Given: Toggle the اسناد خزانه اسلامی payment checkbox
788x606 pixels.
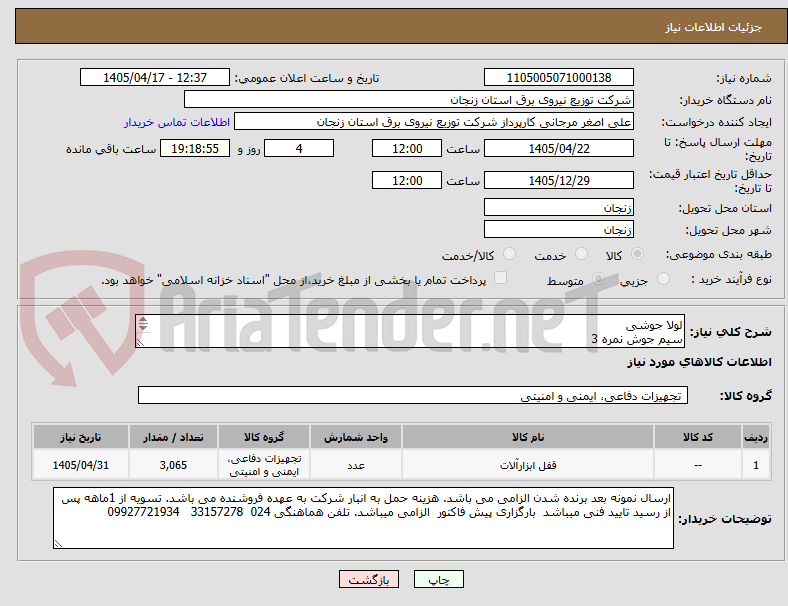Looking at the screenshot, I should pos(501,278).
